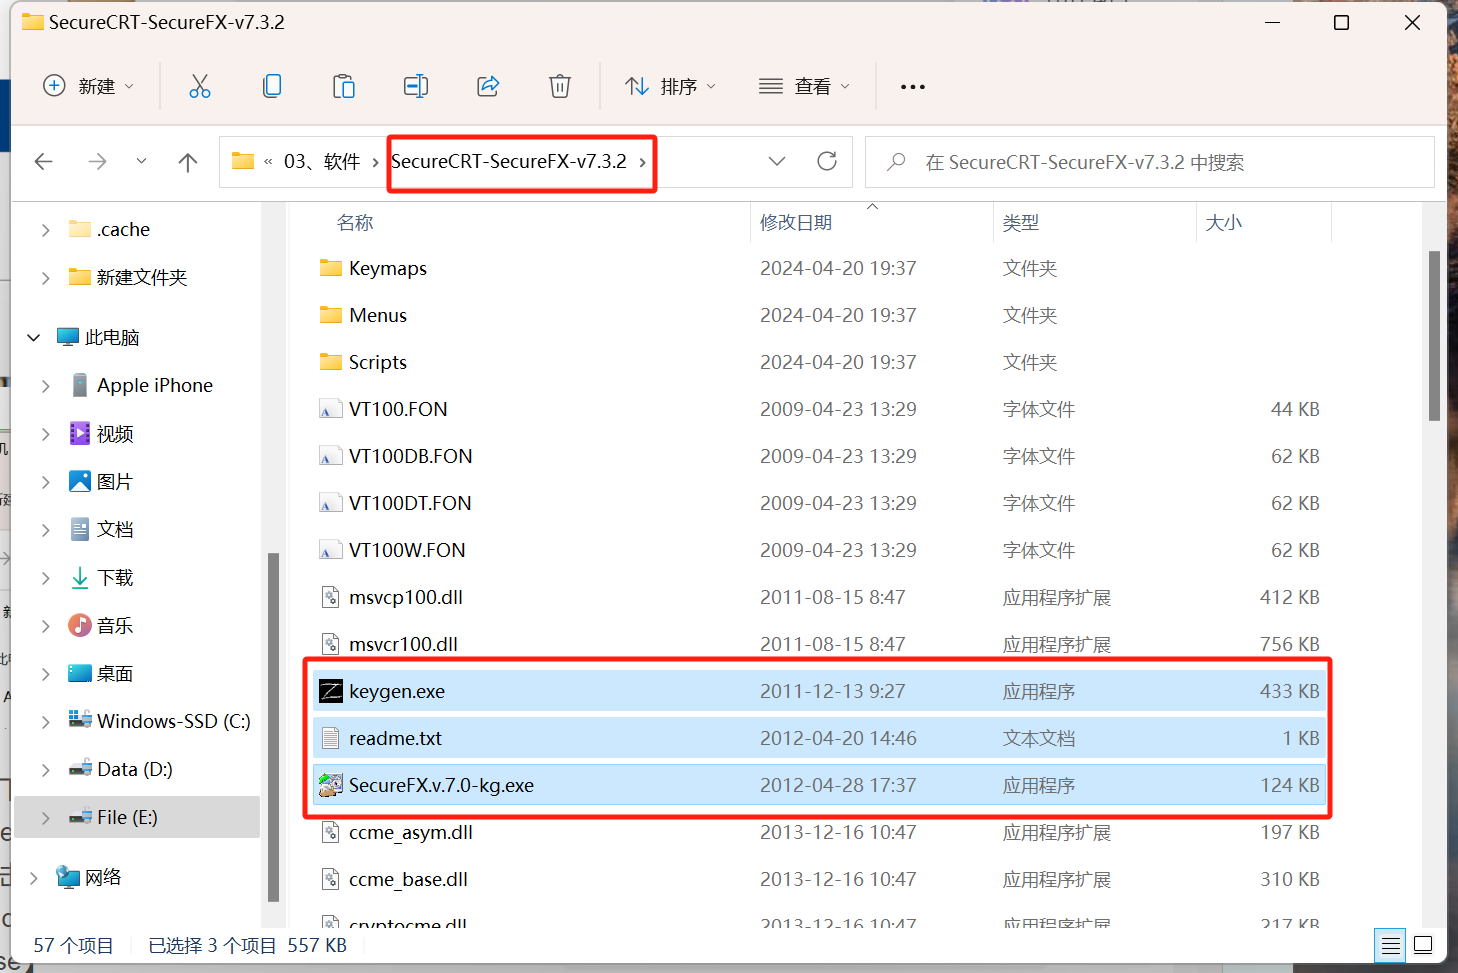Viewport: 1458px width, 973px height.
Task: Click the SecureFX.v.7.0-kg.exe application icon
Action: 331,785
